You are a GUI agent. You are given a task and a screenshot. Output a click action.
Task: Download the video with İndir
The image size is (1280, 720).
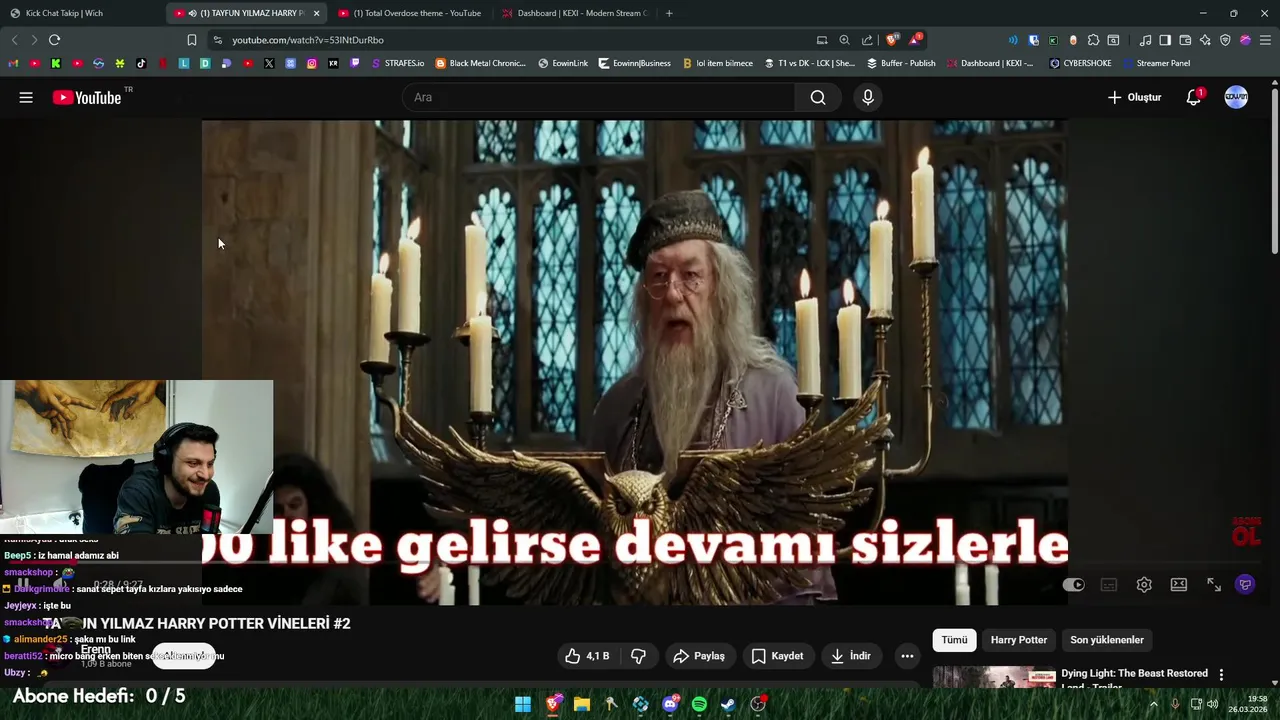(851, 656)
